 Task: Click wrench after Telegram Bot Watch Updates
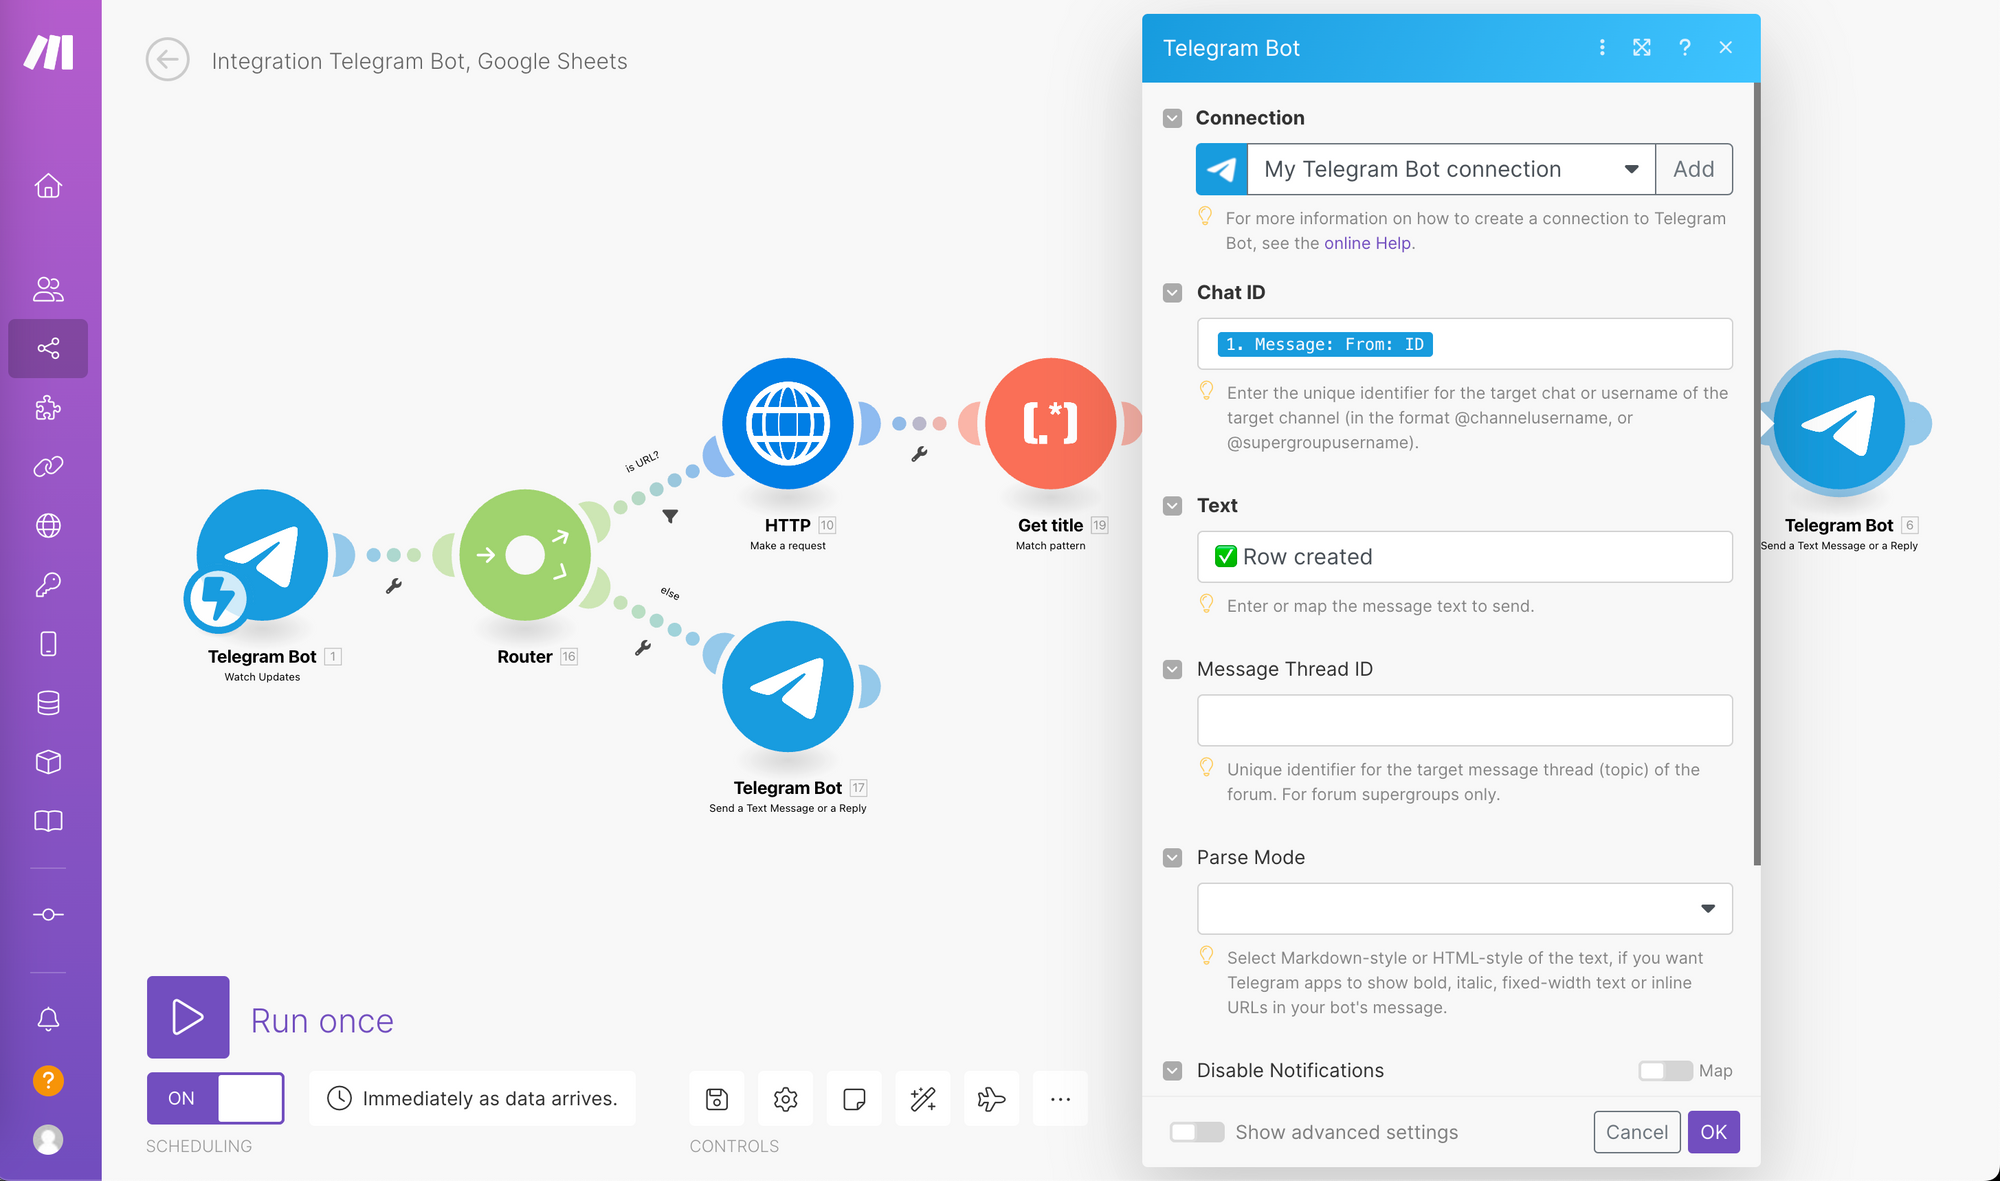[394, 586]
